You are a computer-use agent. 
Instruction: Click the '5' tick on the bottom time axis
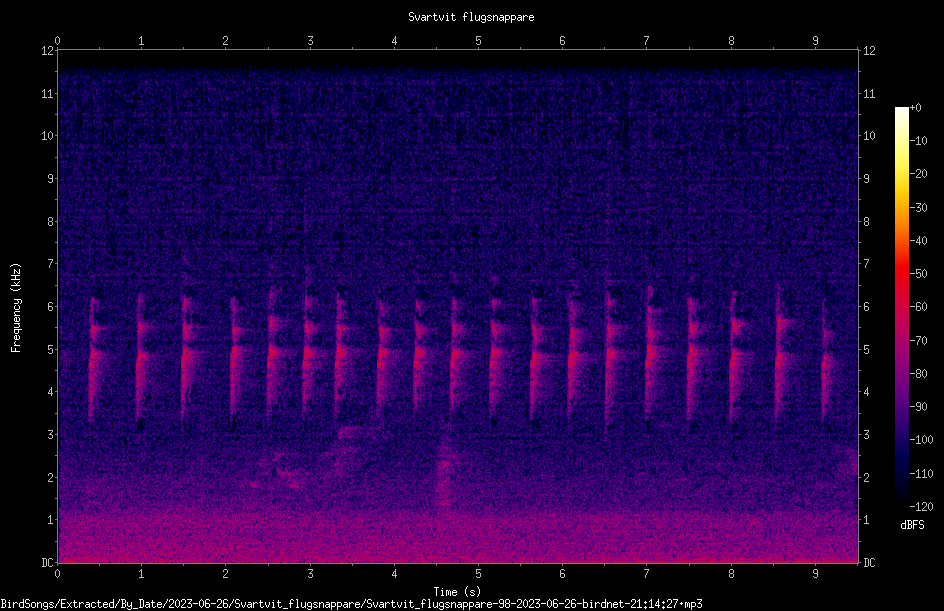pos(478,574)
